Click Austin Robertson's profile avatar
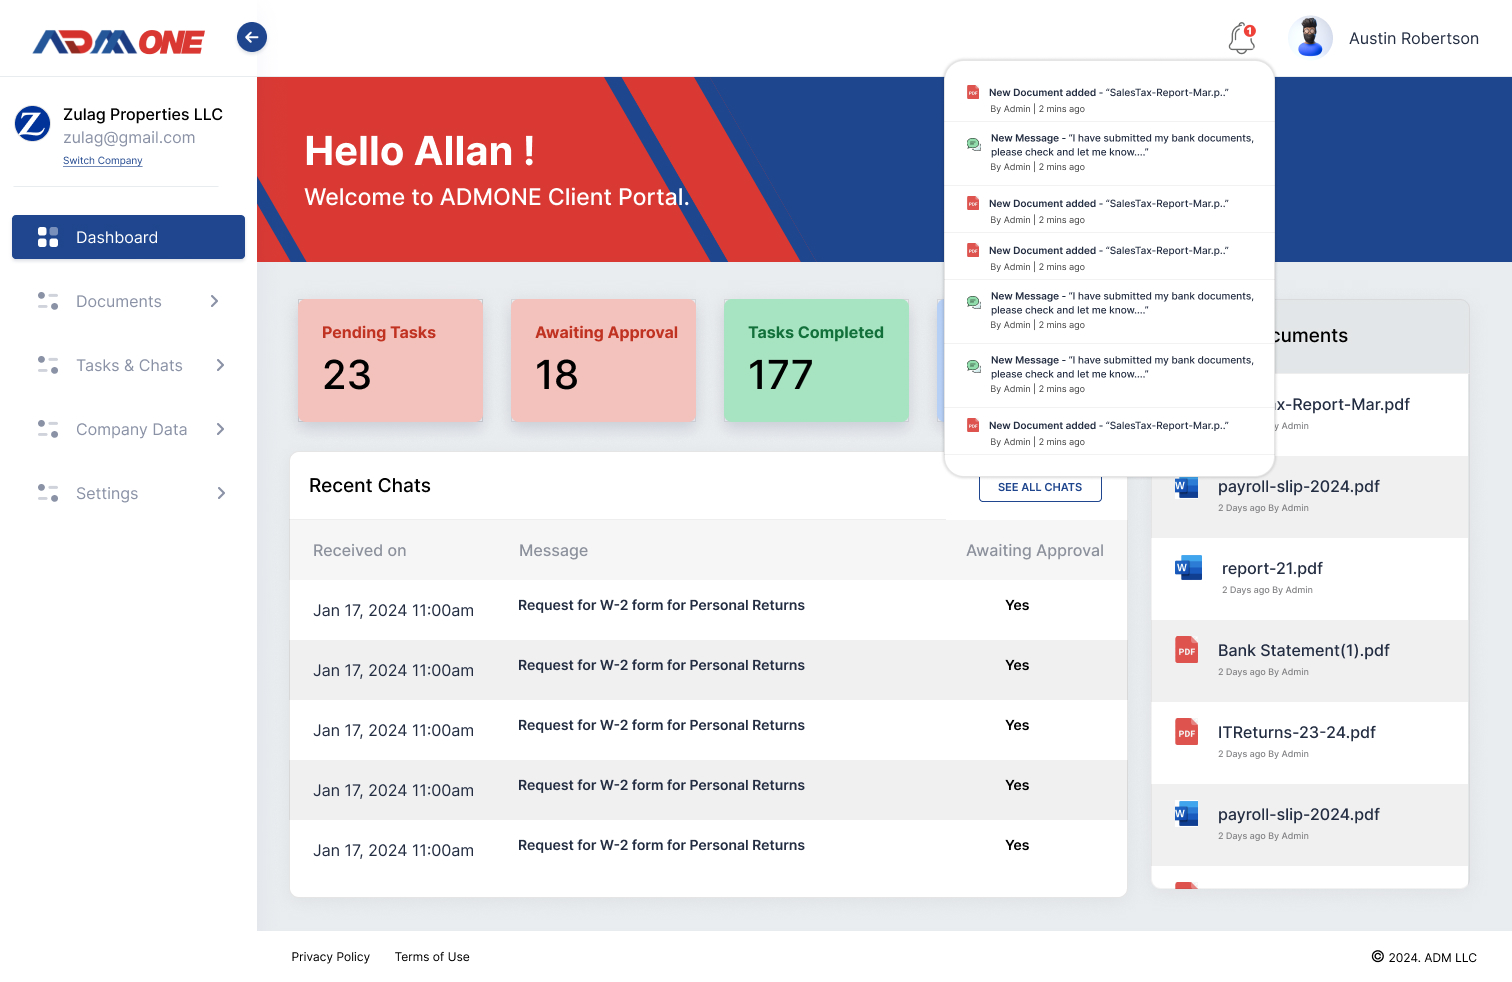 click(x=1310, y=38)
